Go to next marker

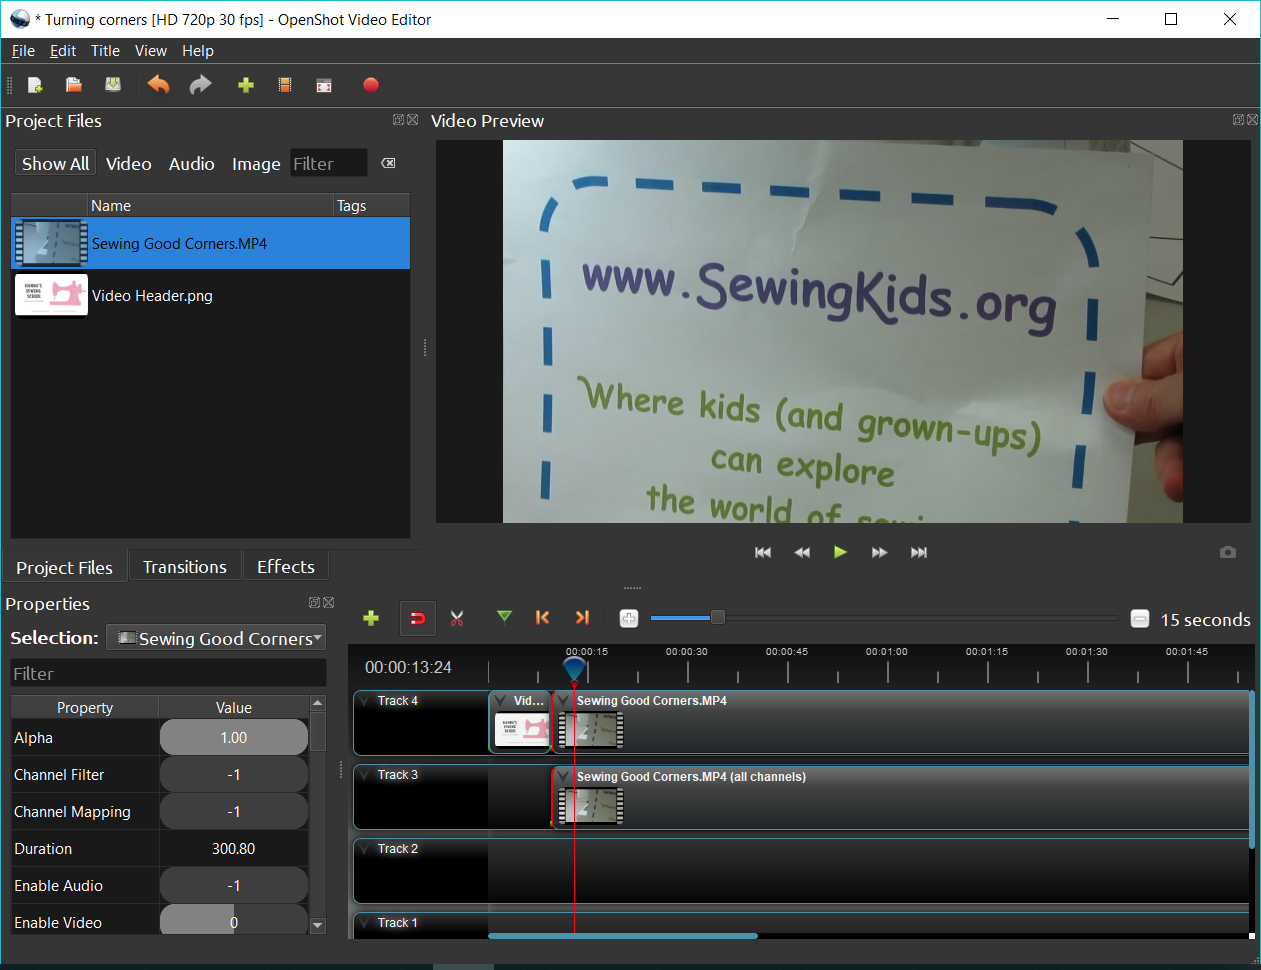582,618
